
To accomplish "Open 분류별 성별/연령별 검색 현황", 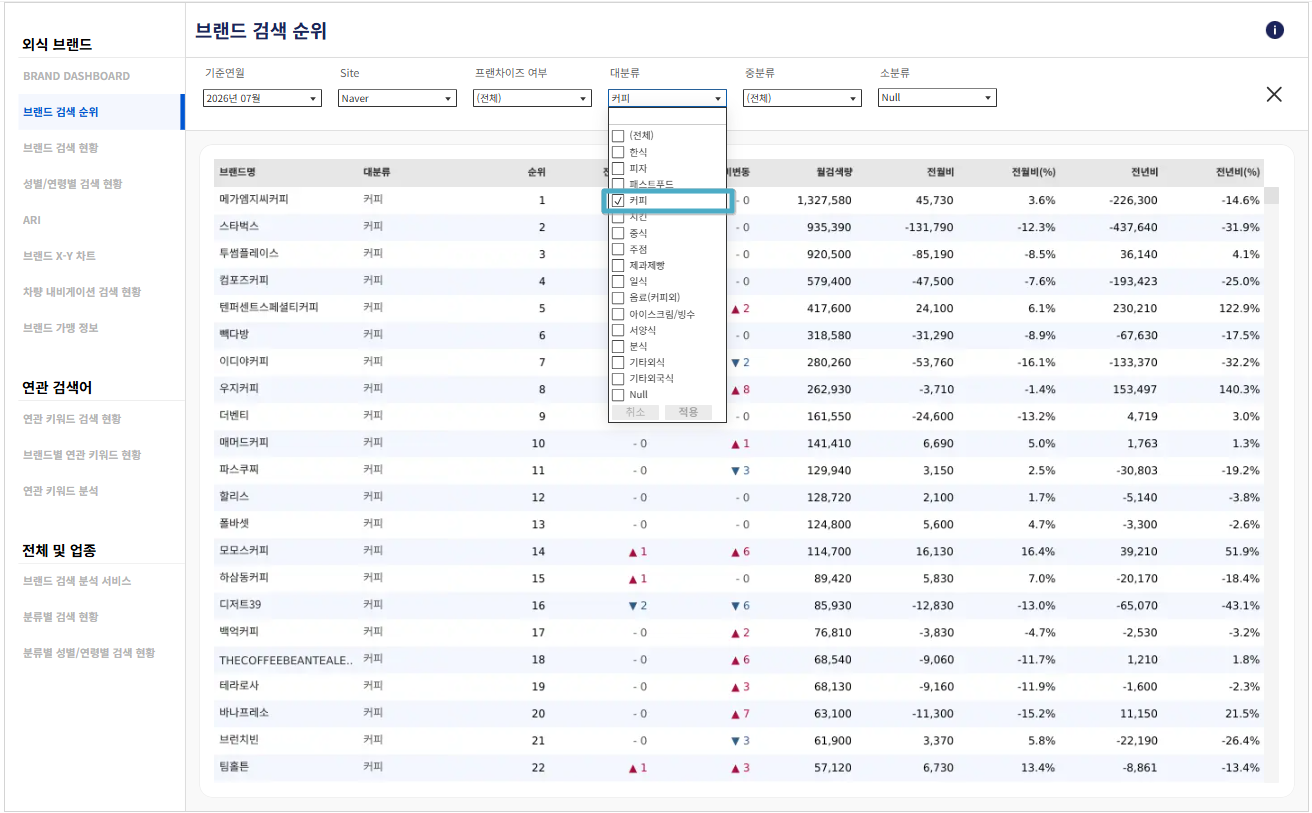I will pos(89,653).
